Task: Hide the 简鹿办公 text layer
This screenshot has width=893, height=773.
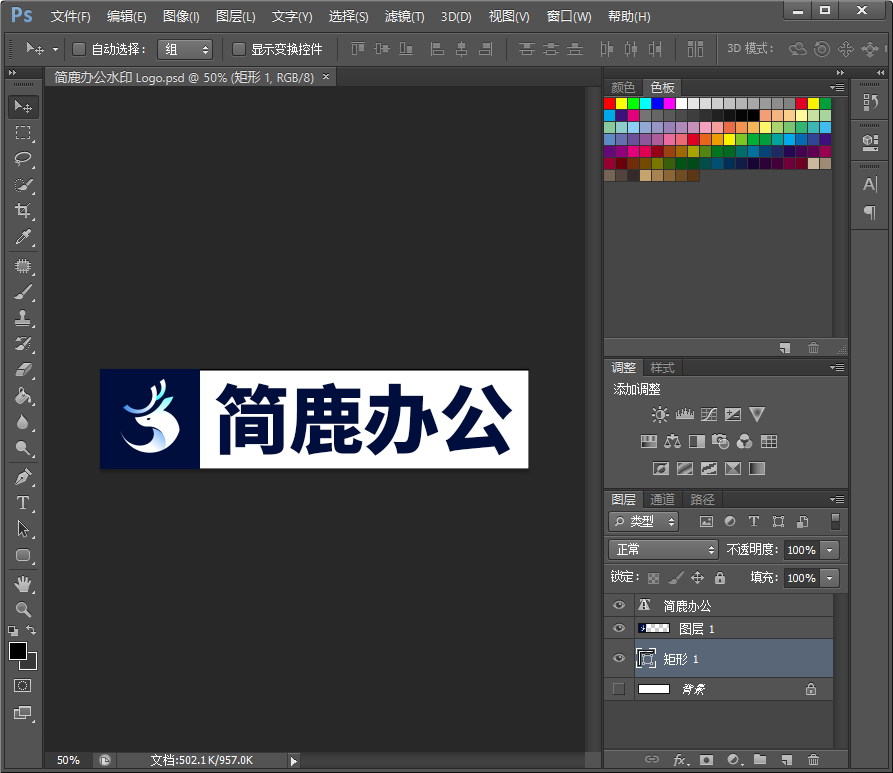Action: (618, 604)
